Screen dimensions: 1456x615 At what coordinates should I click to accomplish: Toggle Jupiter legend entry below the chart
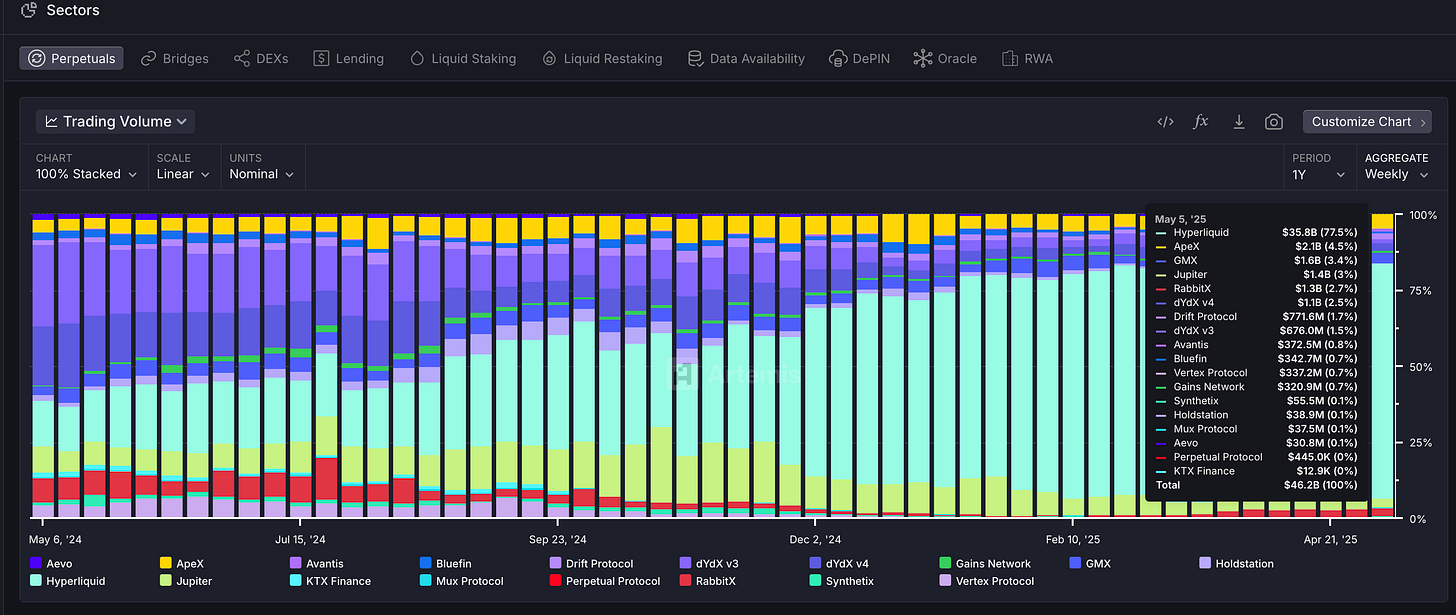tap(187, 581)
